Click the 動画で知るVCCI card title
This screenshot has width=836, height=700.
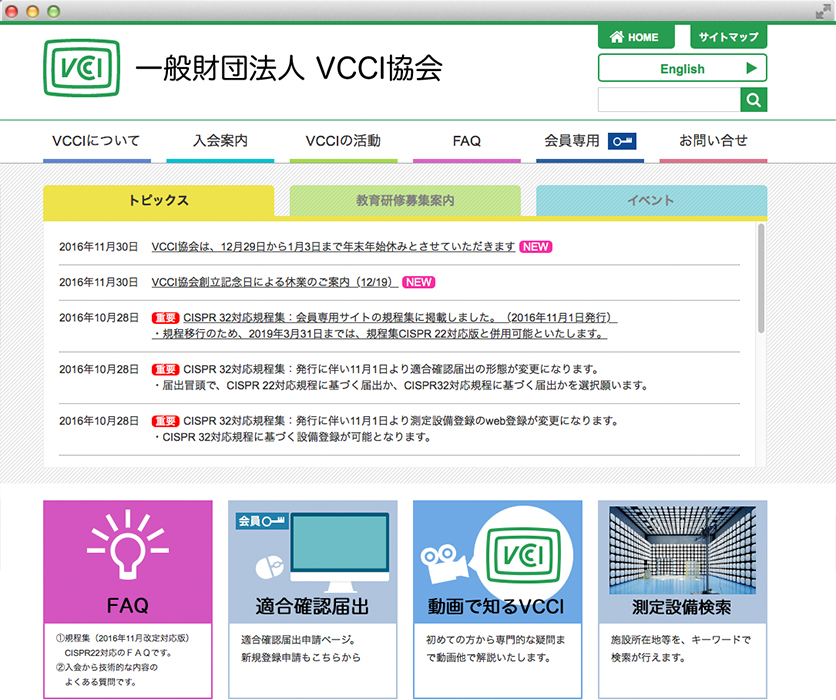click(x=496, y=607)
